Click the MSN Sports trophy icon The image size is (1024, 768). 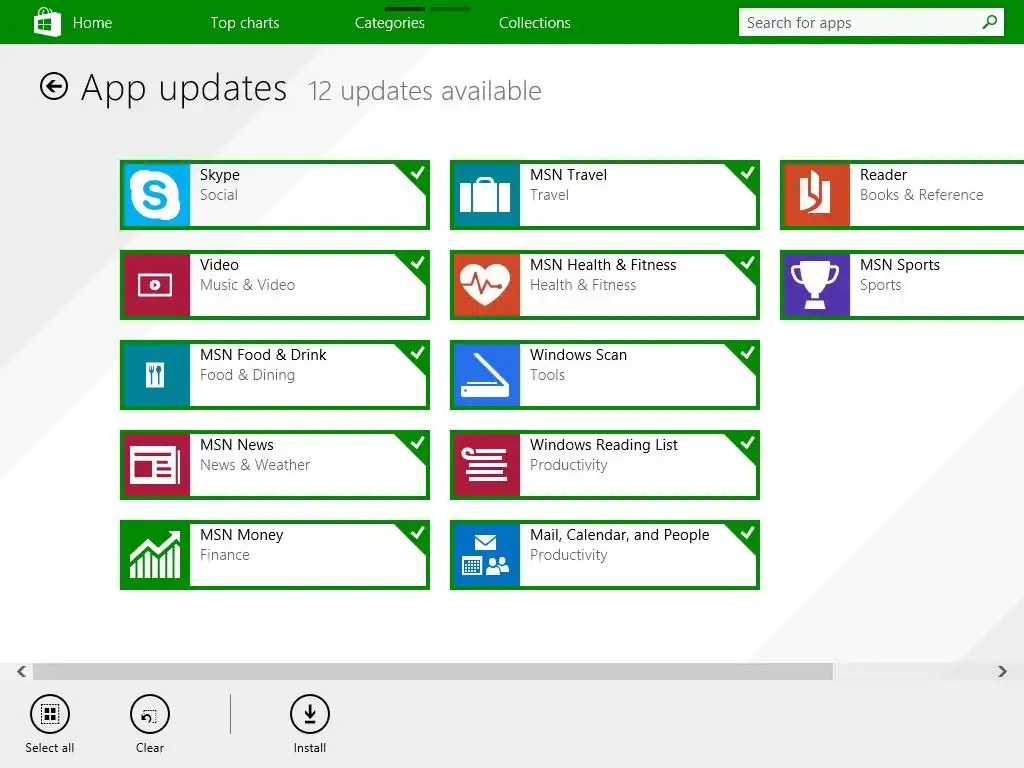tap(816, 285)
